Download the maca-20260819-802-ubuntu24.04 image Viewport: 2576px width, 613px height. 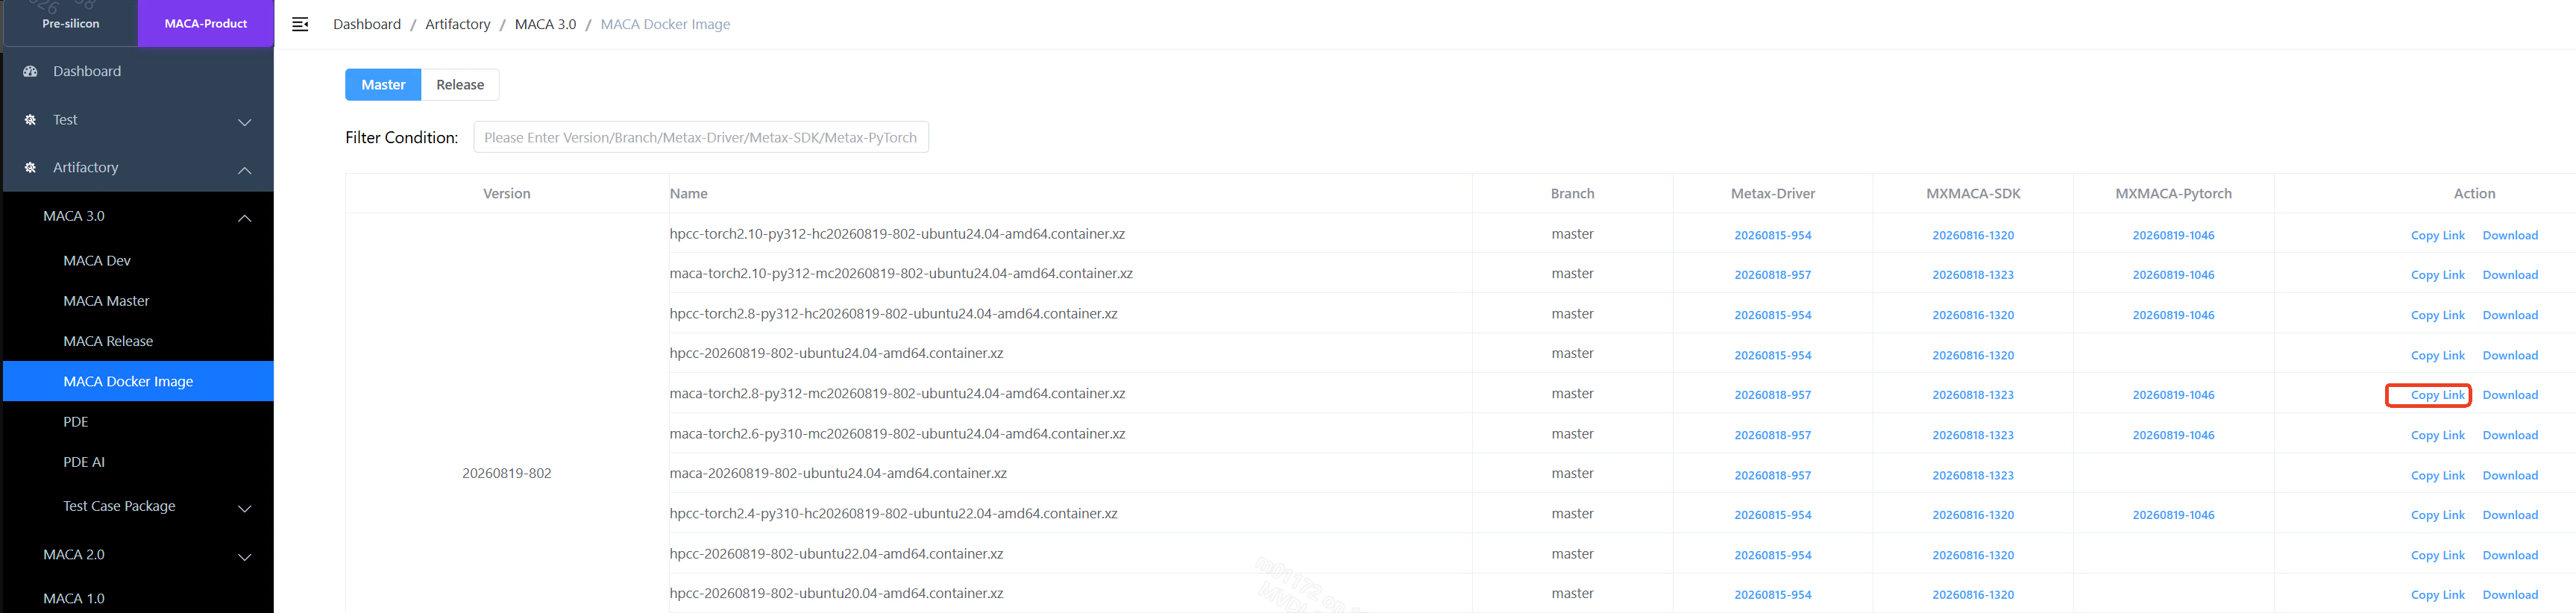2510,475
